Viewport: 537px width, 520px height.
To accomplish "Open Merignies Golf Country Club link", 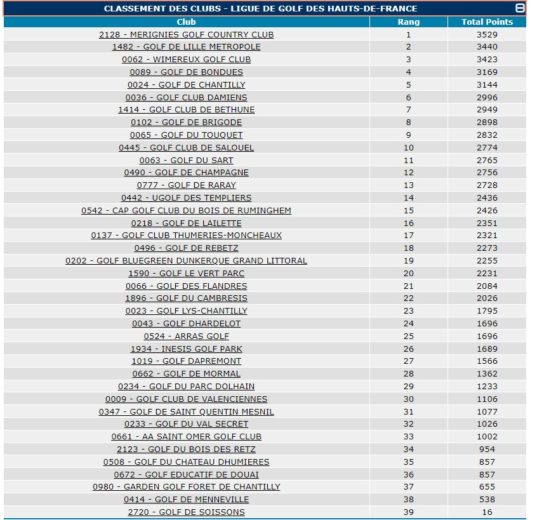I will pyautogui.click(x=186, y=35).
